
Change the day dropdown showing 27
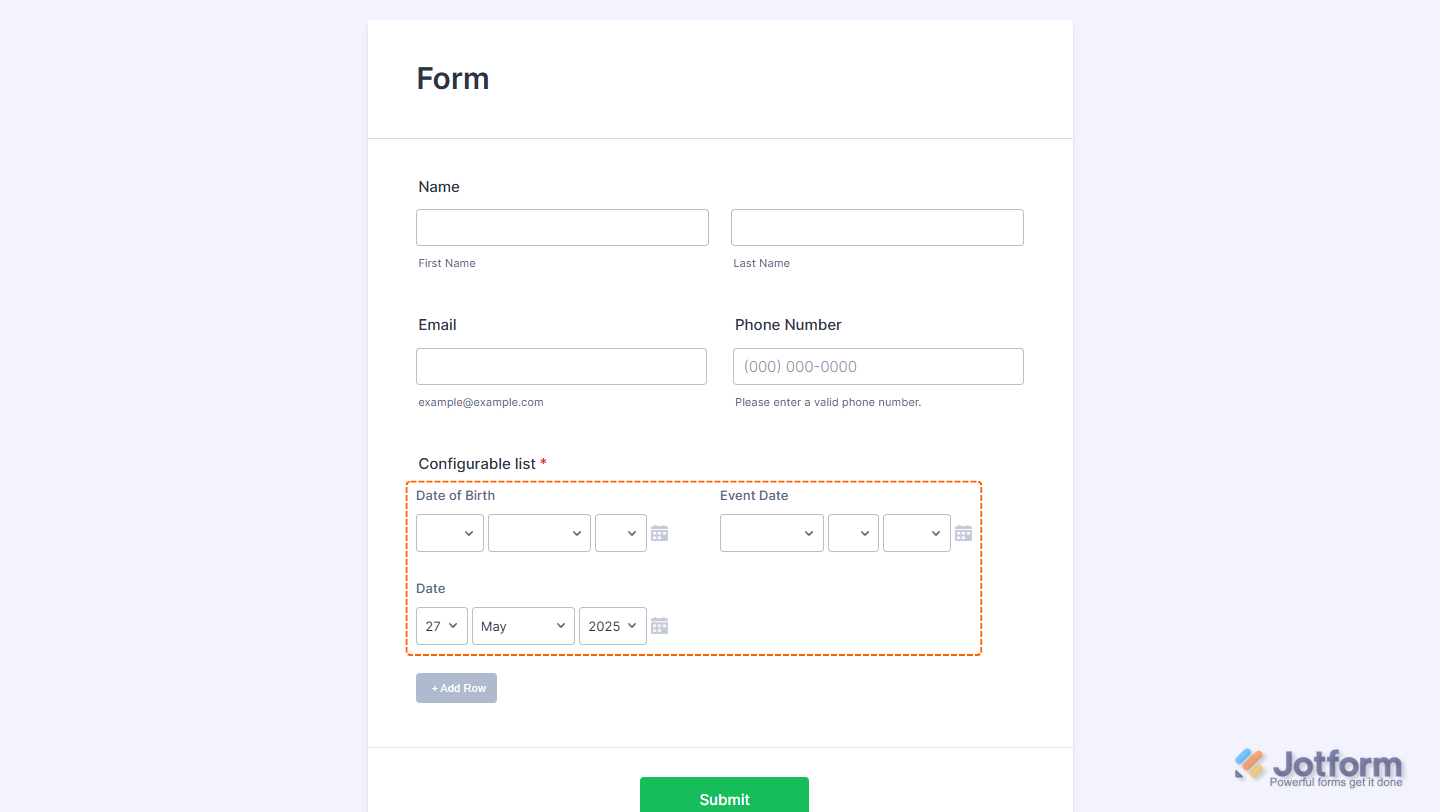tap(442, 626)
